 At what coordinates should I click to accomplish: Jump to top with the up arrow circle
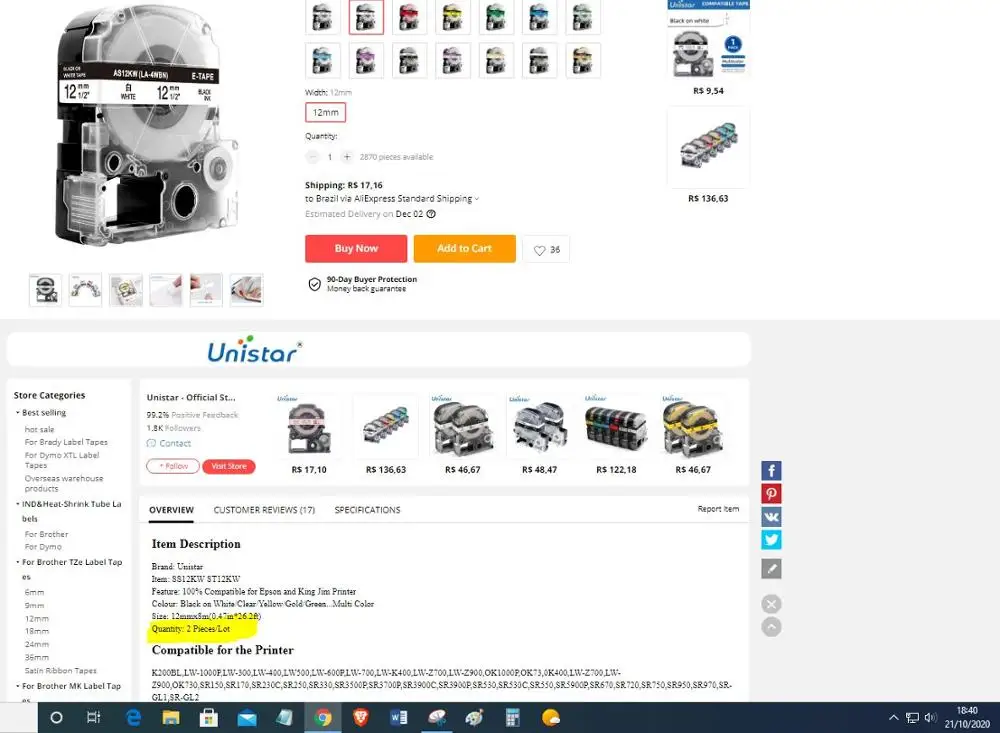(x=771, y=627)
